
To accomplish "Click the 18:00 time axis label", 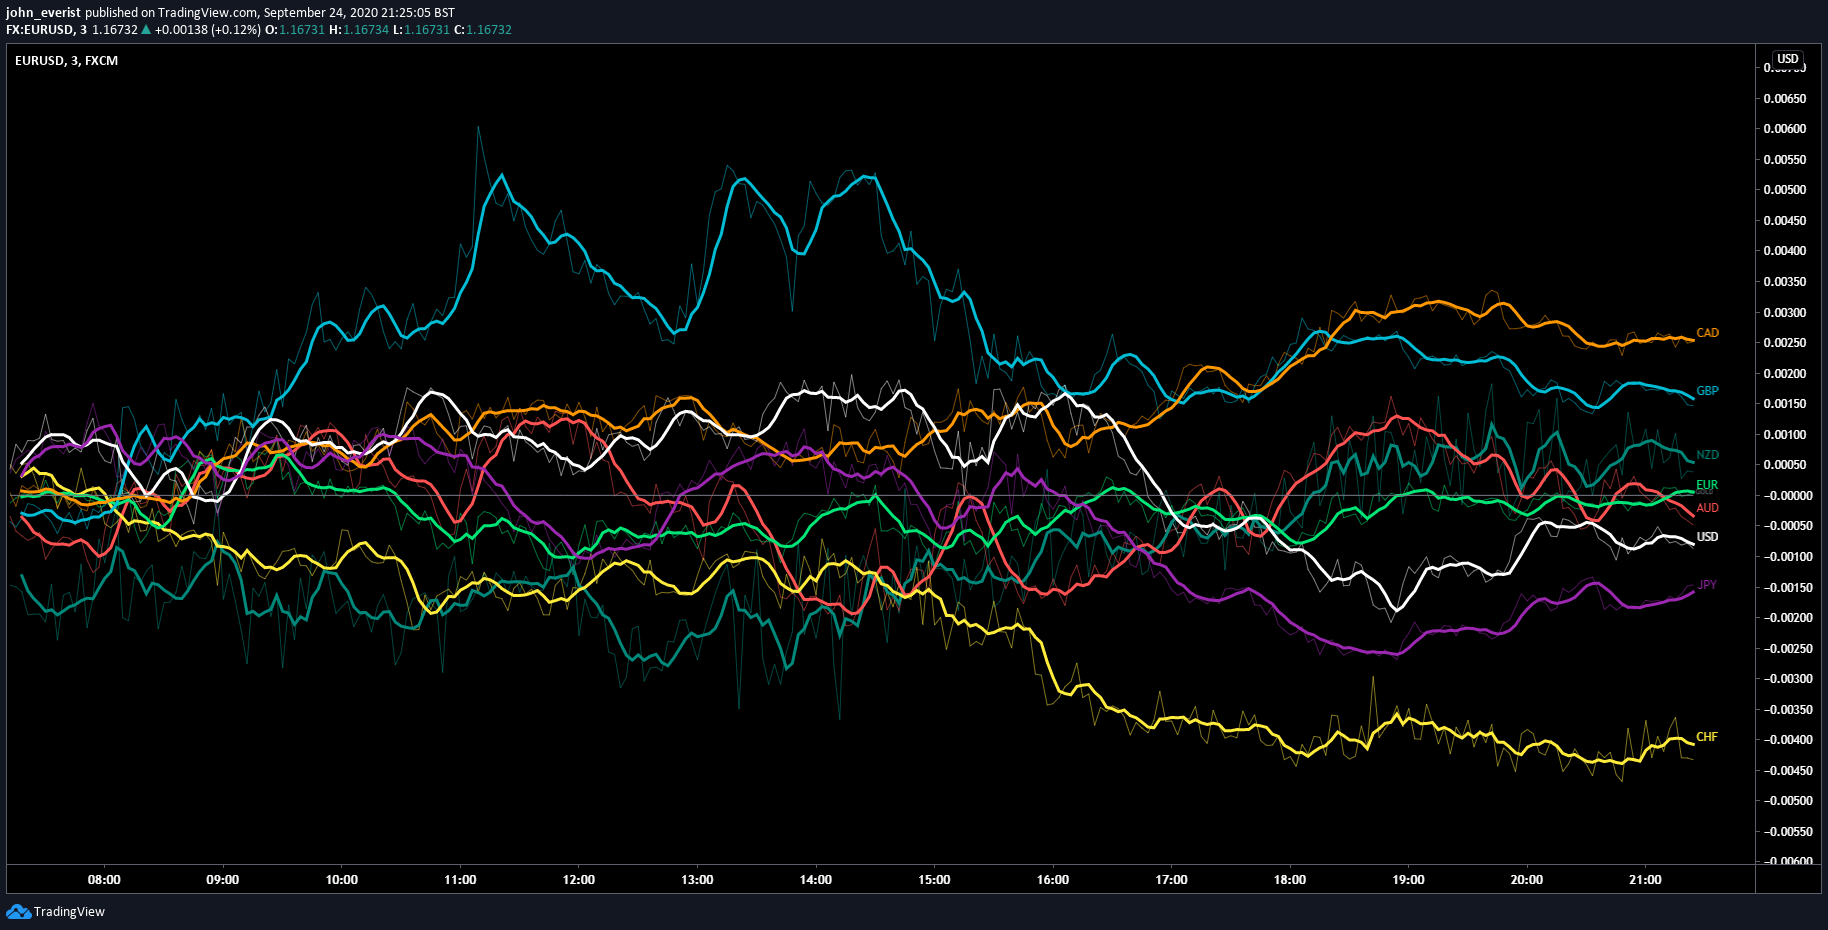I will coord(1290,880).
